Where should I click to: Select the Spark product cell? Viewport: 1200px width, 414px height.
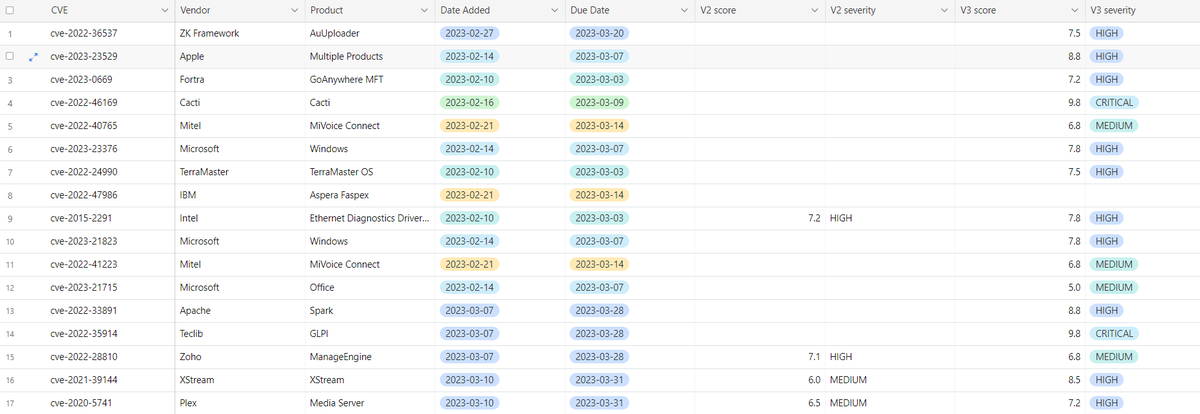(x=370, y=310)
